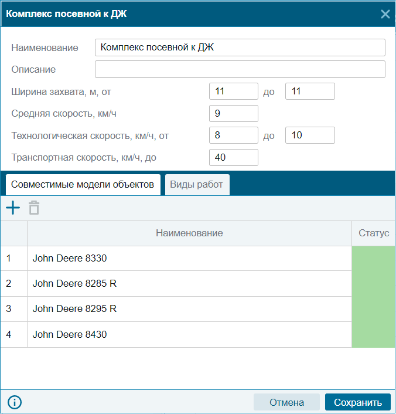This screenshot has height=414, width=396.
Task: Switch to the Виды работ tab
Action: (197, 185)
